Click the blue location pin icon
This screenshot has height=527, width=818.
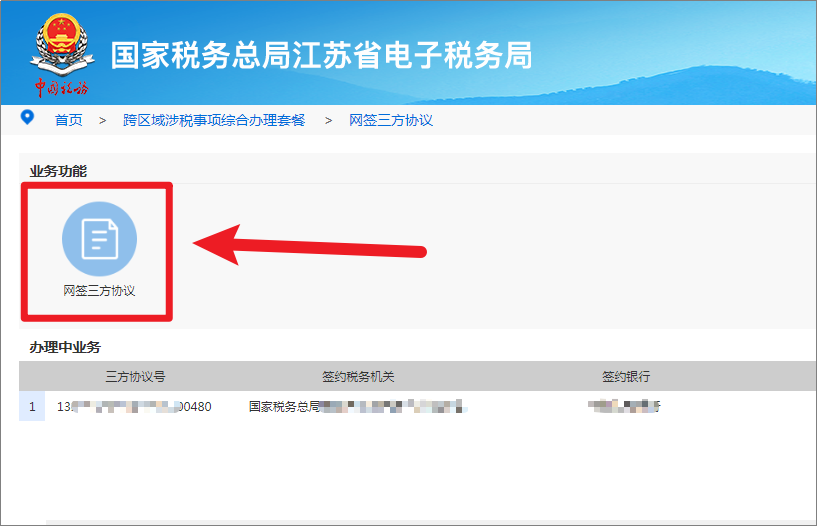(27, 117)
